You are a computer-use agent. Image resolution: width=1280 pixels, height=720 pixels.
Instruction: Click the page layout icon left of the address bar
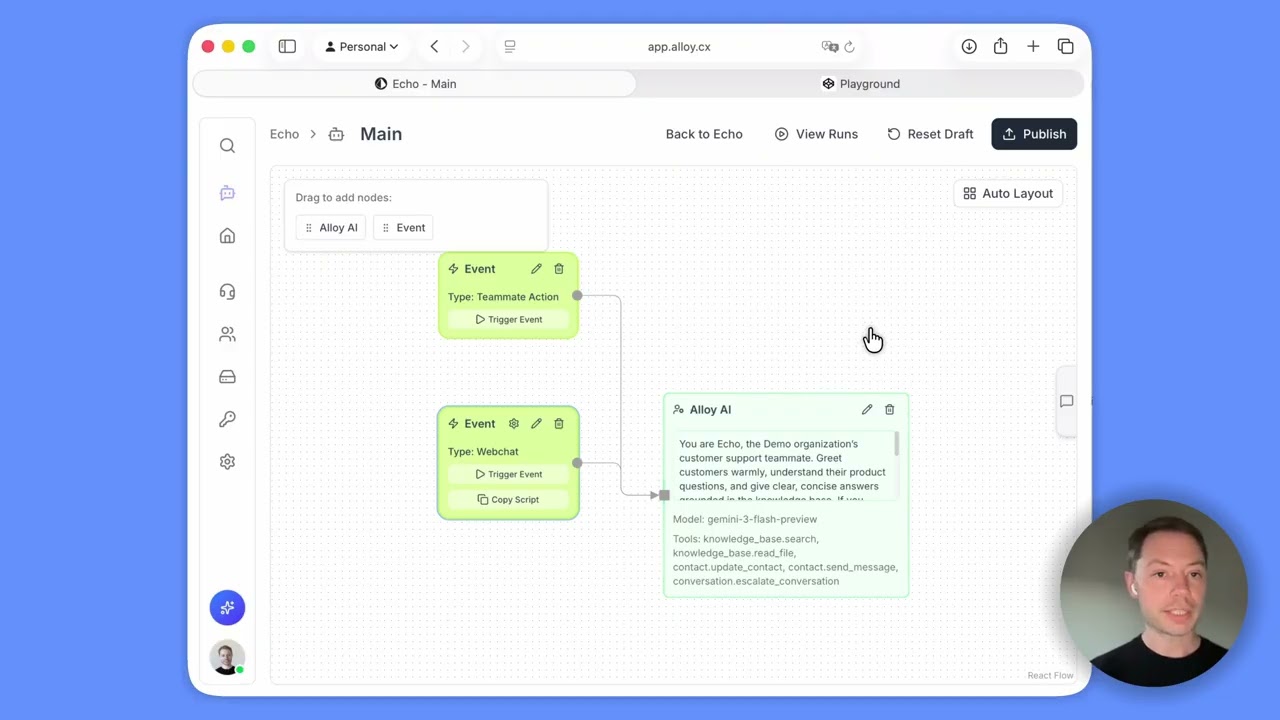pyautogui.click(x=510, y=46)
